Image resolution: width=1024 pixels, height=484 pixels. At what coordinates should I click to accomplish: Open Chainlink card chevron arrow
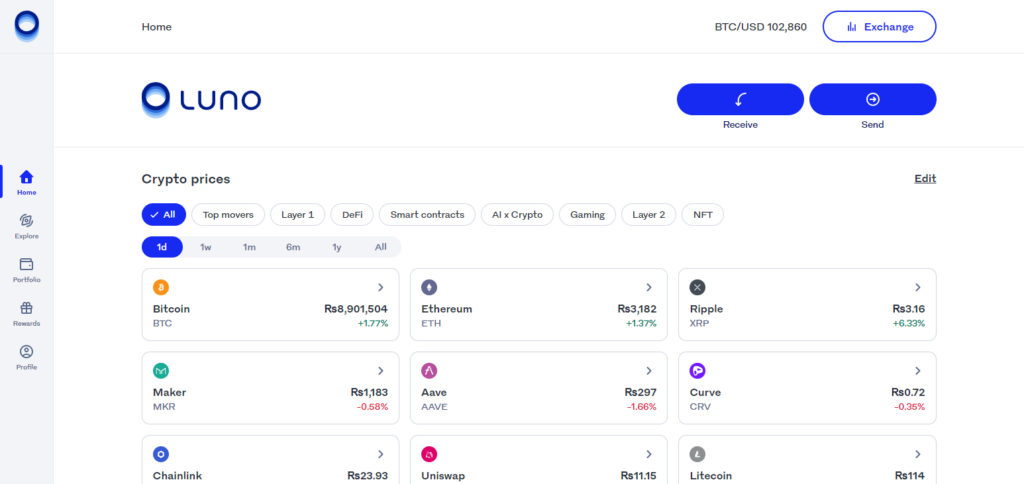(x=381, y=455)
